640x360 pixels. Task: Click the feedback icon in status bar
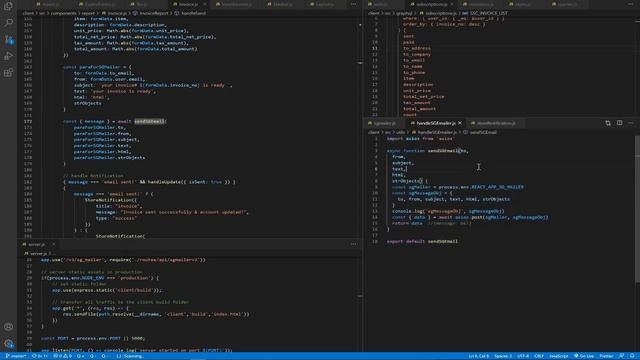click(621, 356)
